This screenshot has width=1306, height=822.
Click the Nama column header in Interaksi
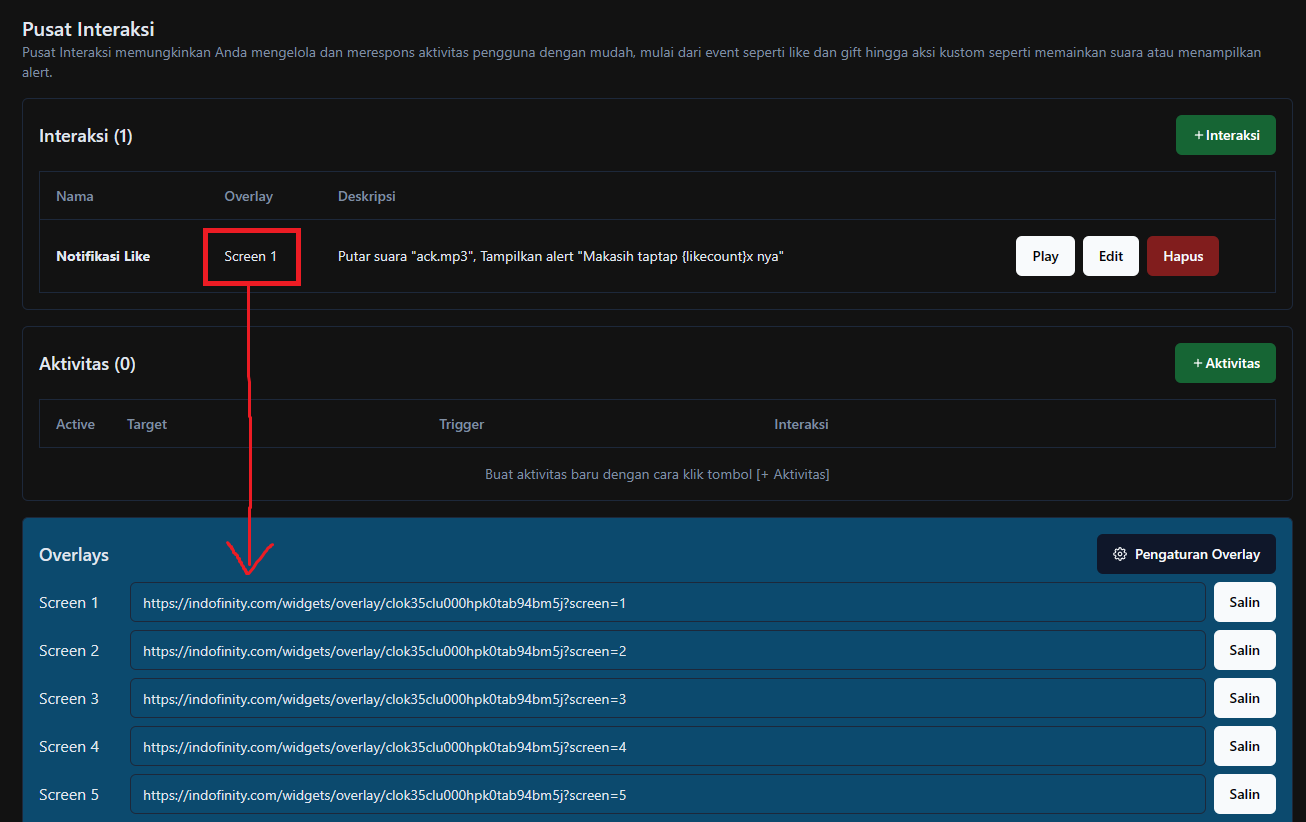click(75, 196)
